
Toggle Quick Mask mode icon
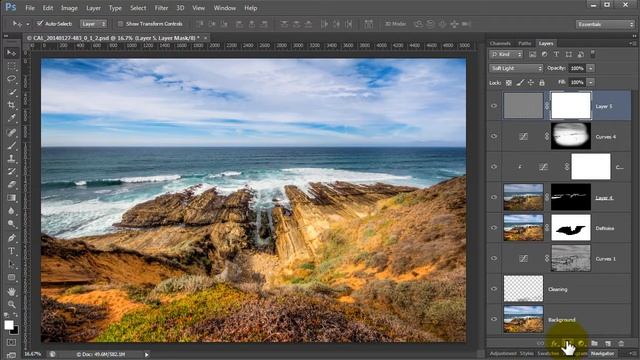(x=11, y=342)
